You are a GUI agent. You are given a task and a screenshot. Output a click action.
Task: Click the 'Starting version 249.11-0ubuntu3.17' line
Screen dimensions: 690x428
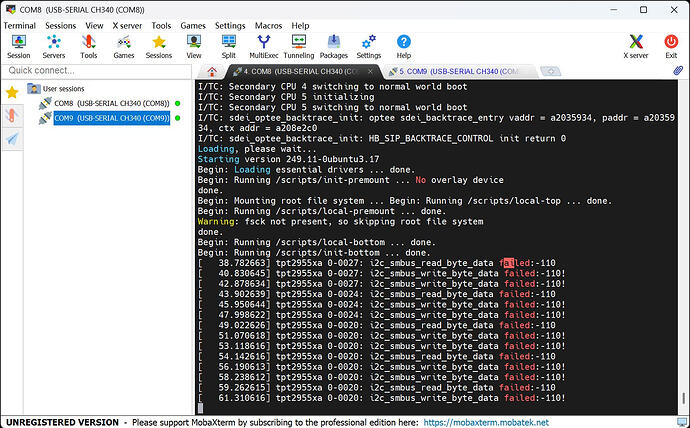[x=288, y=159]
